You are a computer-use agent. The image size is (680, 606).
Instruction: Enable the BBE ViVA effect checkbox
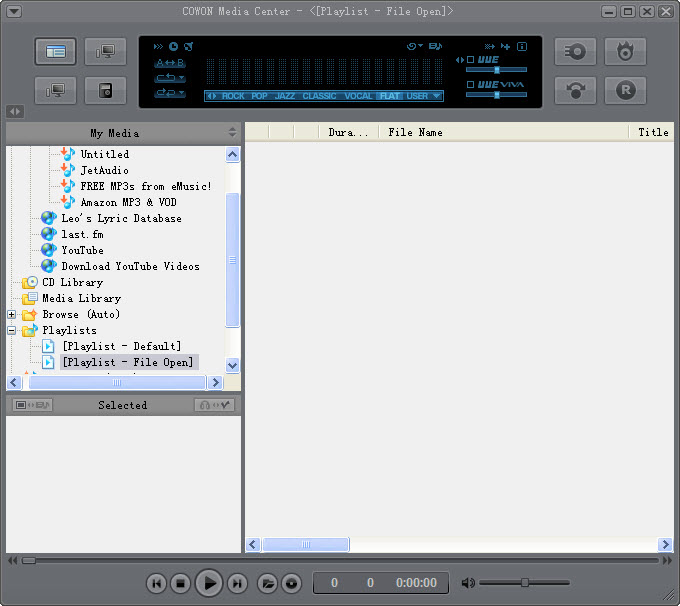click(471, 85)
